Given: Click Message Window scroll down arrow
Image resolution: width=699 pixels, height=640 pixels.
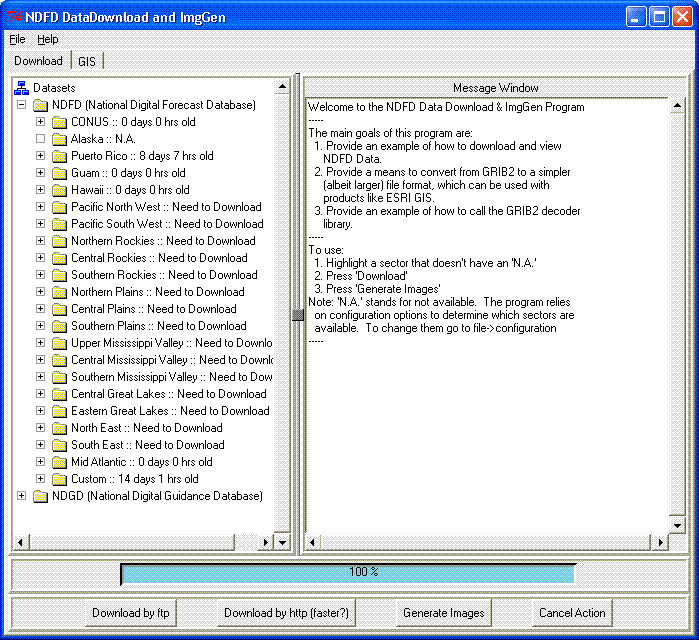Looking at the screenshot, I should coord(677,526).
